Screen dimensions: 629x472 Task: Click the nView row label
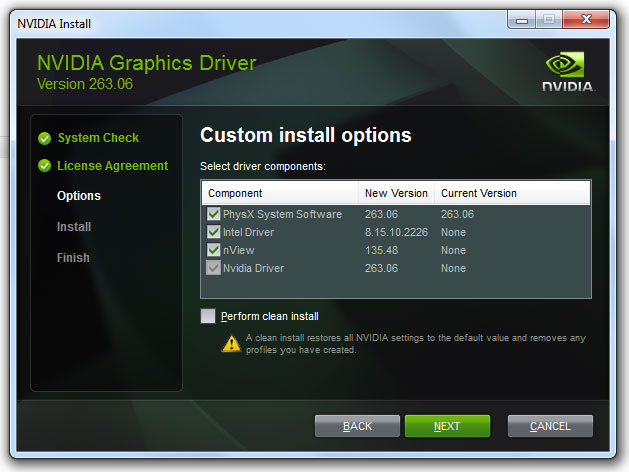[239, 250]
